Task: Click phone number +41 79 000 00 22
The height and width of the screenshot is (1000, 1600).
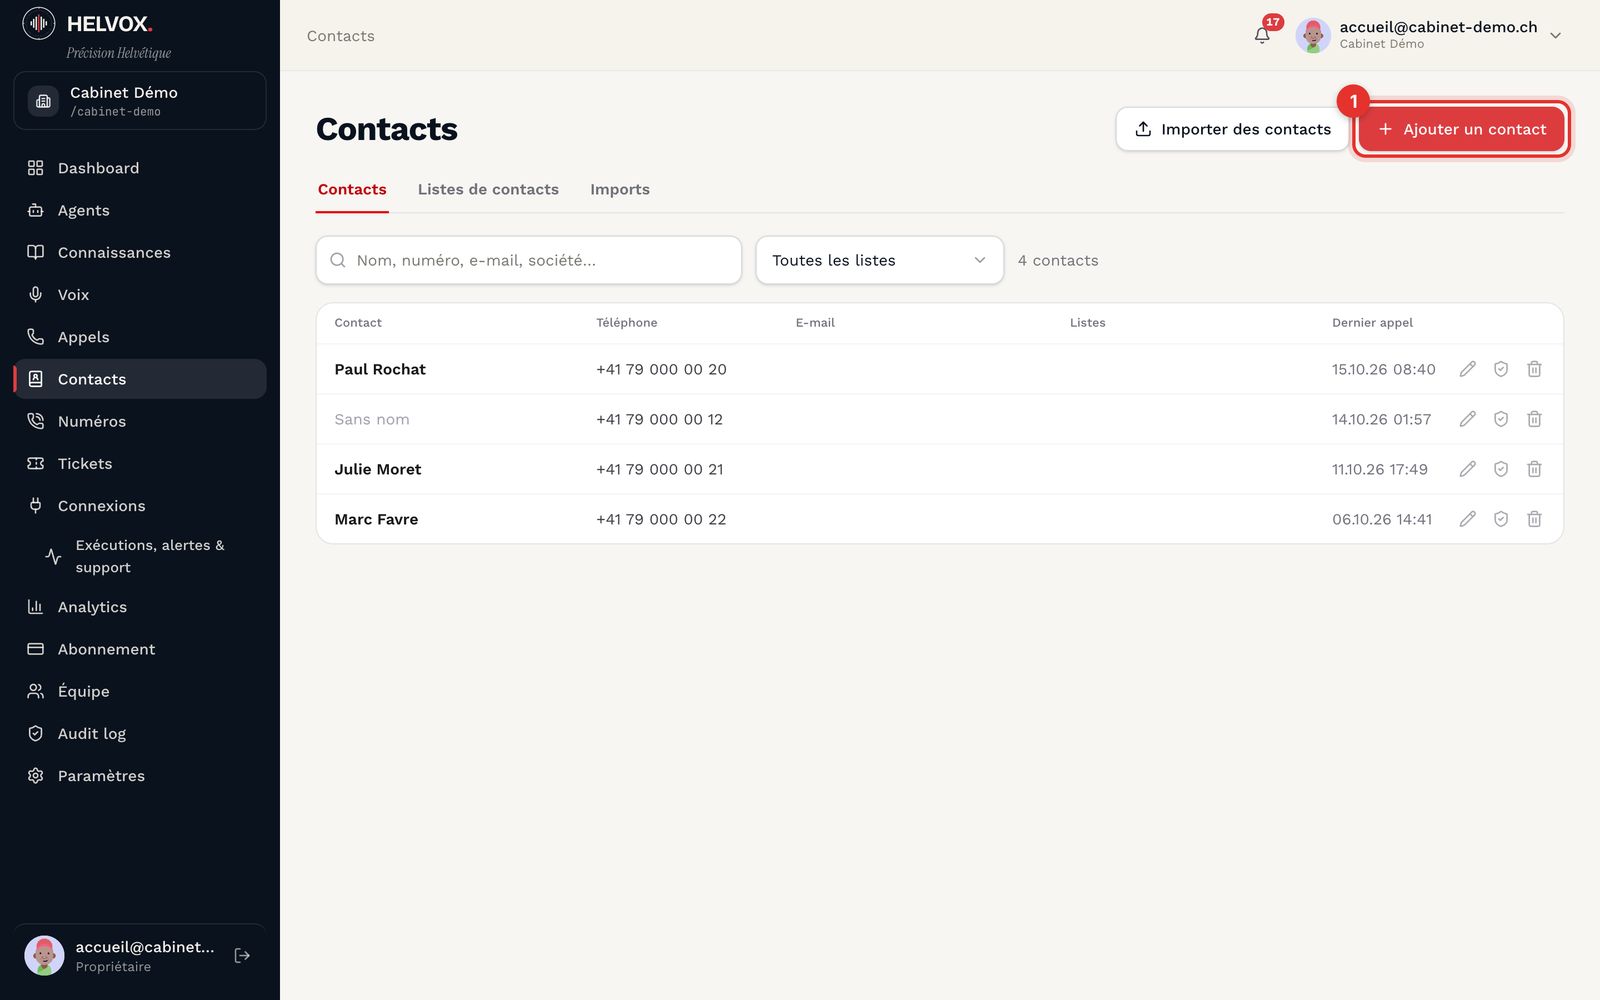Action: (x=661, y=519)
